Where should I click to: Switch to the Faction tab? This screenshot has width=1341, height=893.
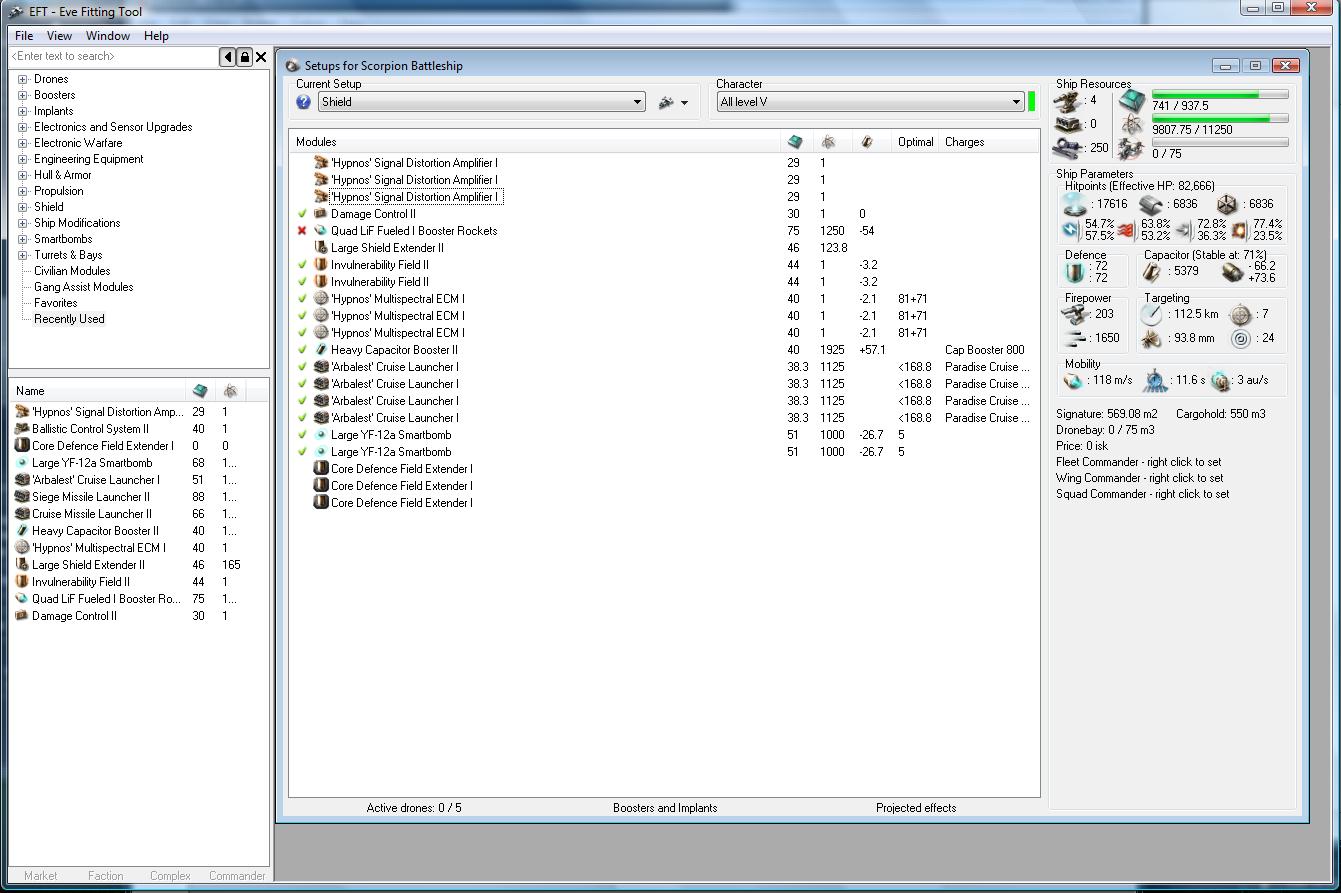pos(105,876)
